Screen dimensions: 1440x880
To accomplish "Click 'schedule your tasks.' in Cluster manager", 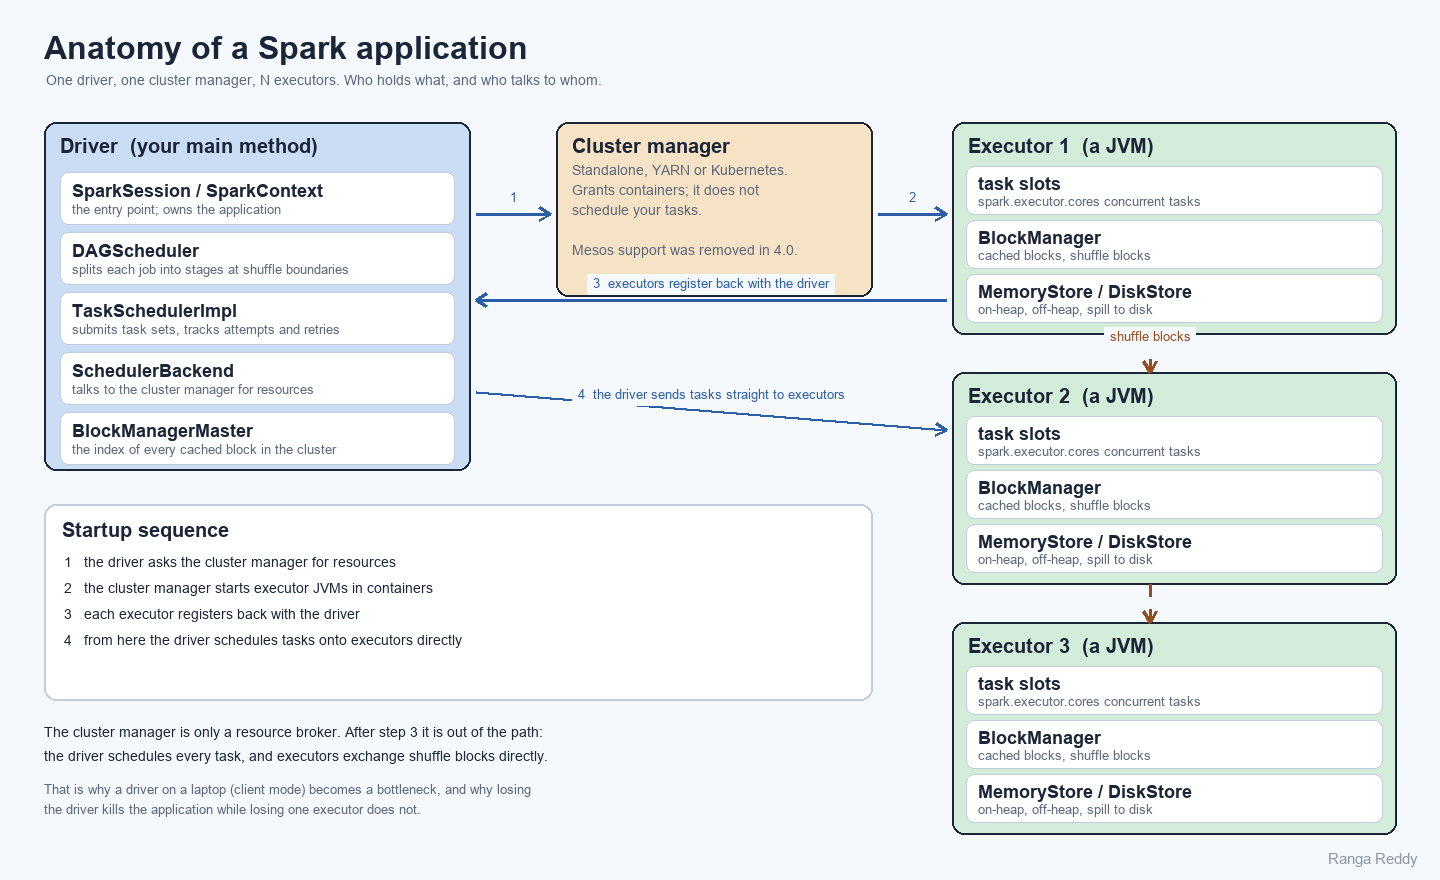I will tap(637, 210).
